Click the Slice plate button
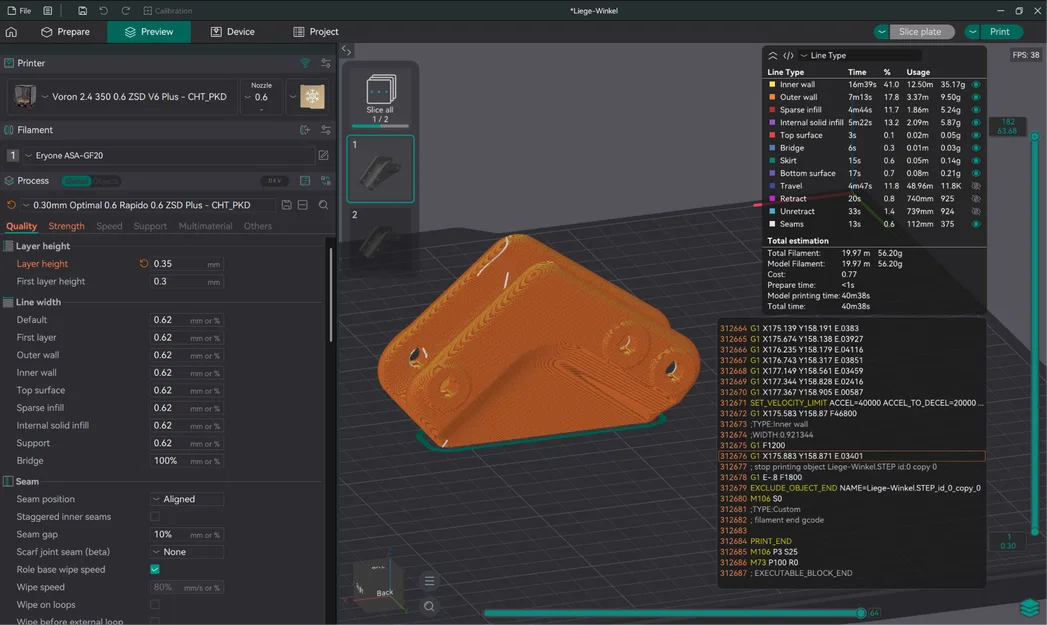Viewport: 1047px width, 625px height. click(x=919, y=31)
